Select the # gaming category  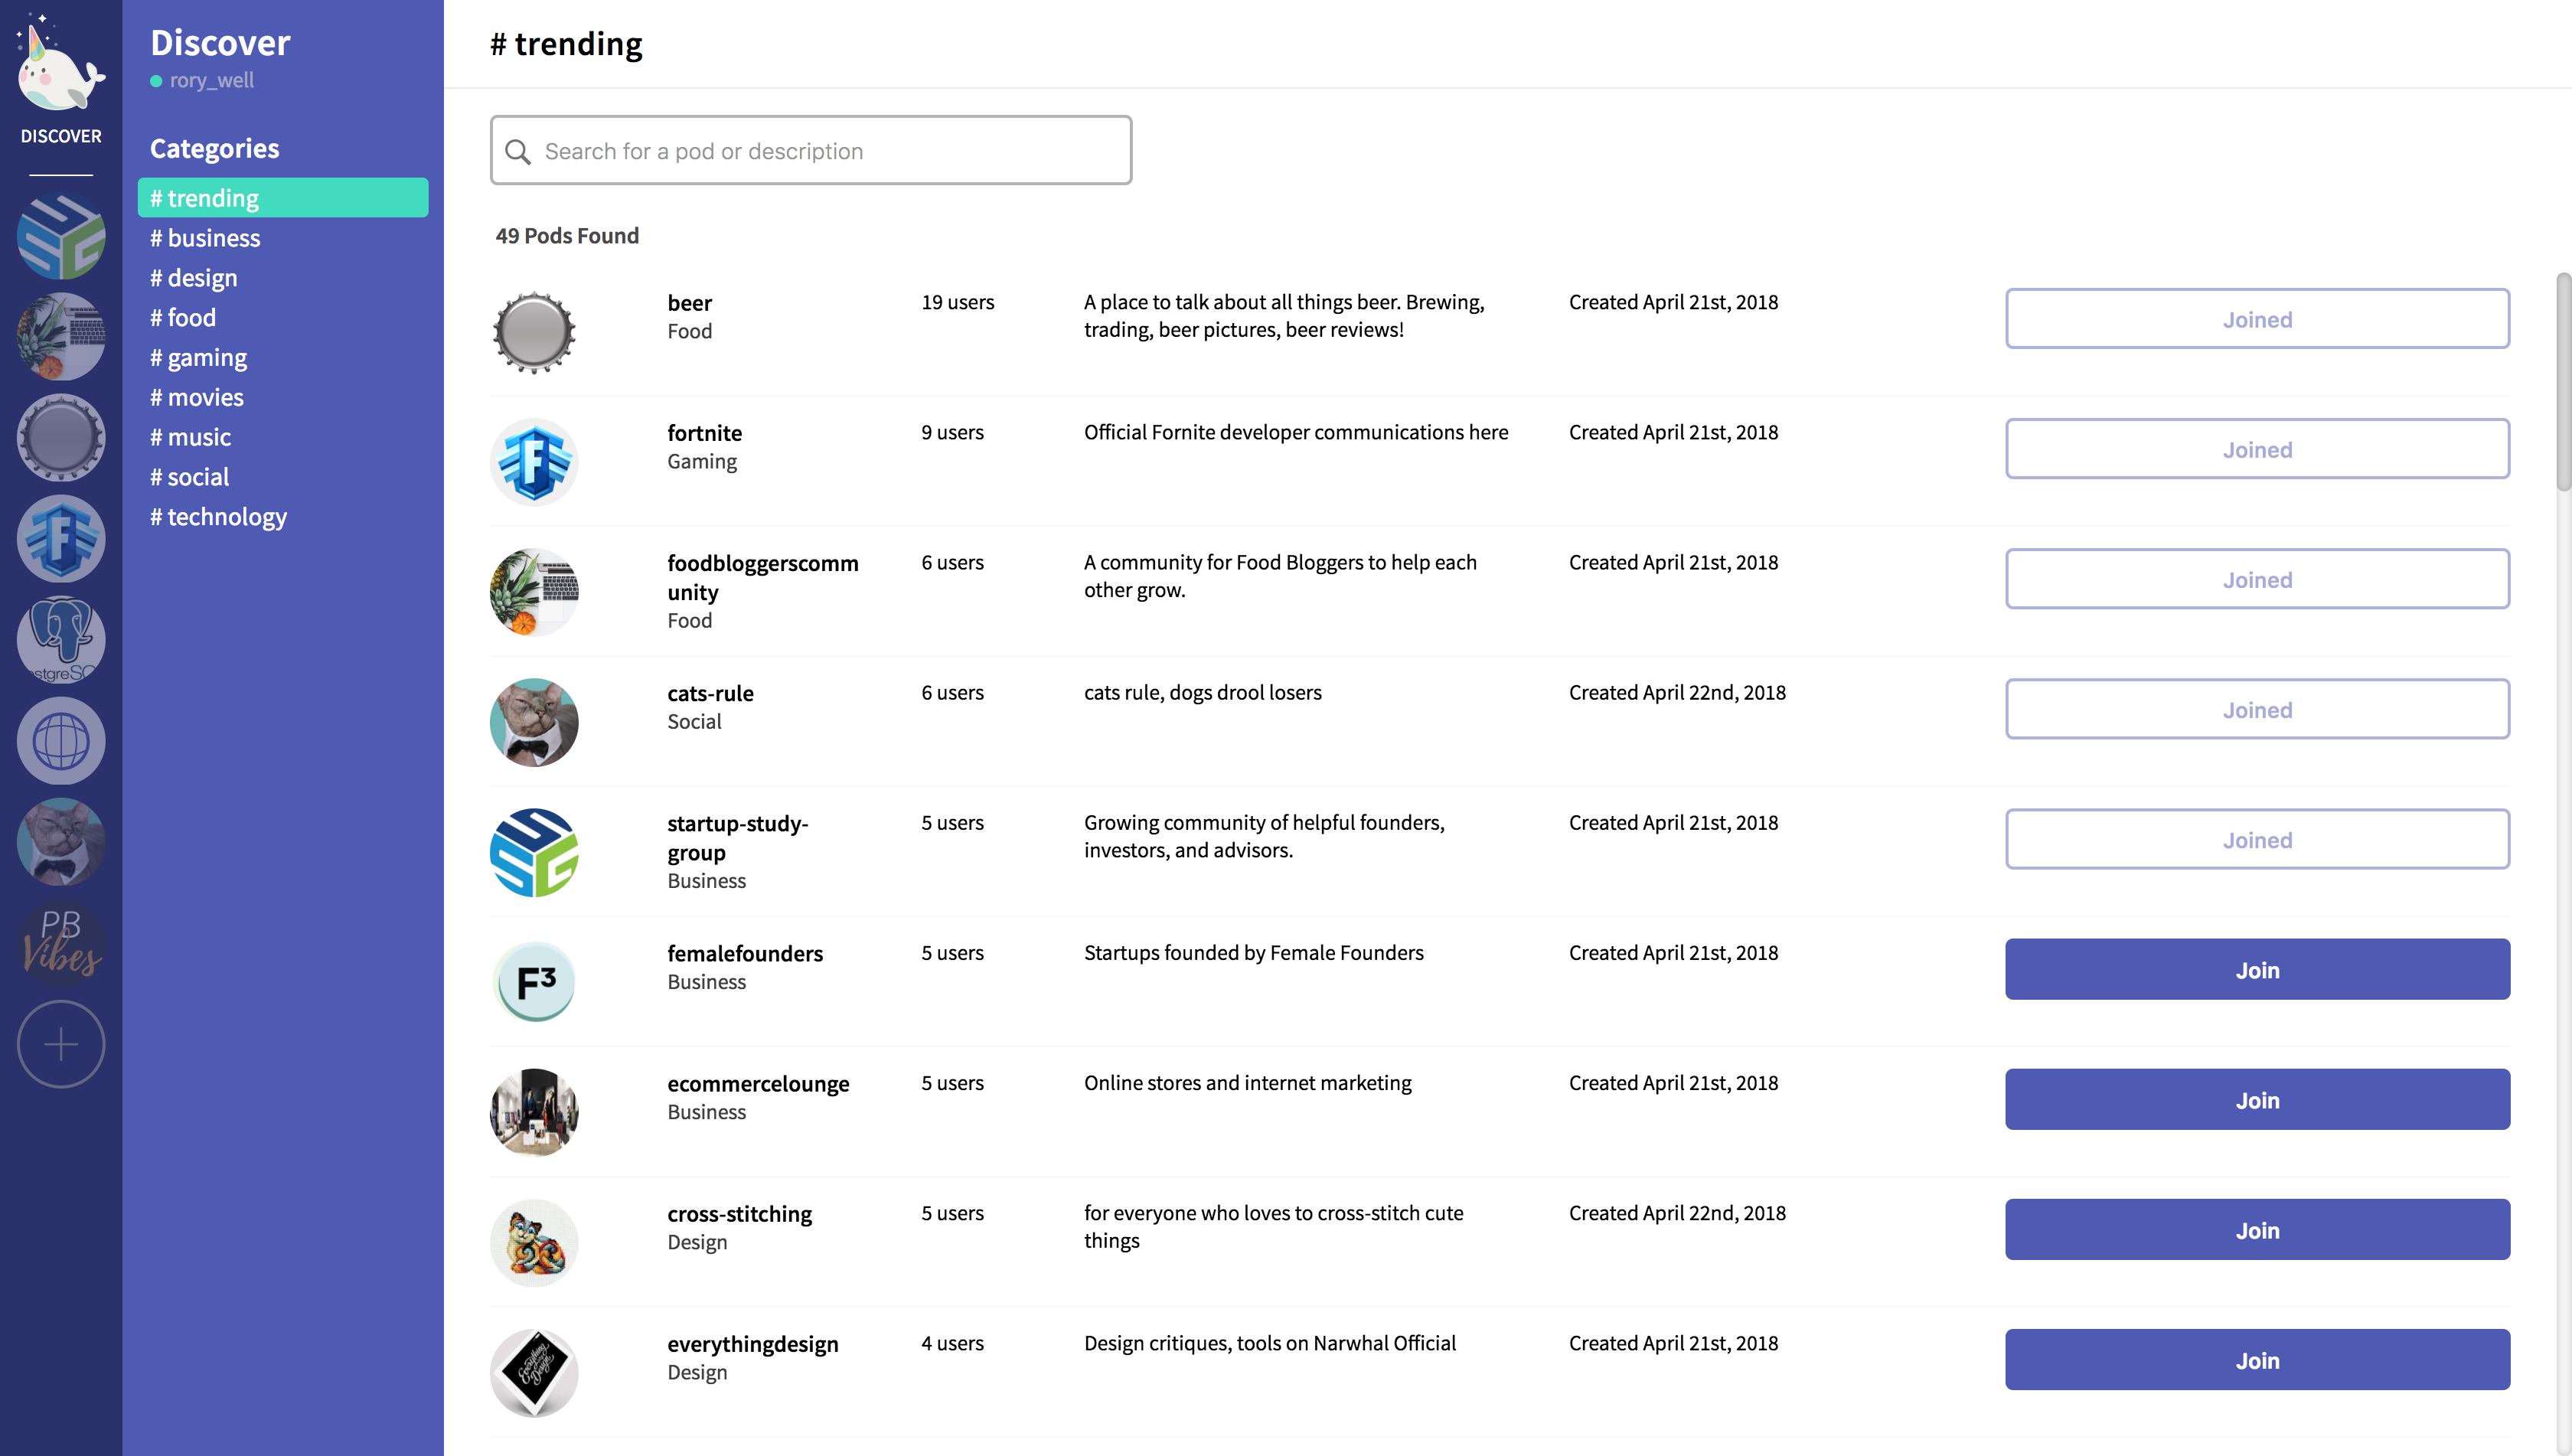198,358
